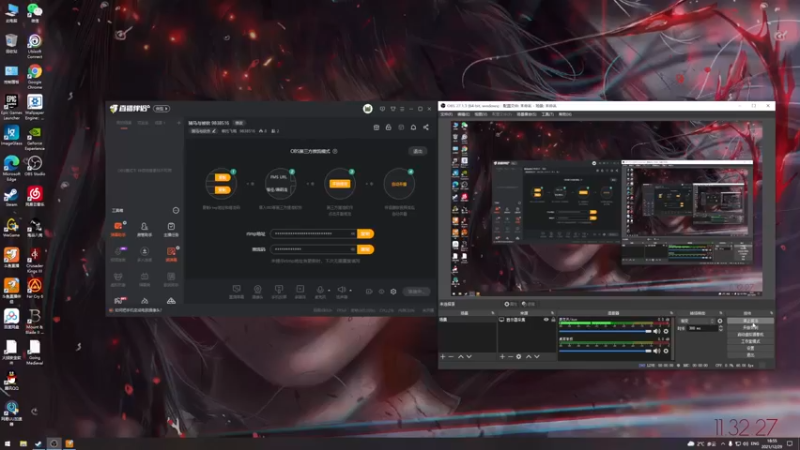Reveal the hidden stream key with eye icon

(353, 249)
